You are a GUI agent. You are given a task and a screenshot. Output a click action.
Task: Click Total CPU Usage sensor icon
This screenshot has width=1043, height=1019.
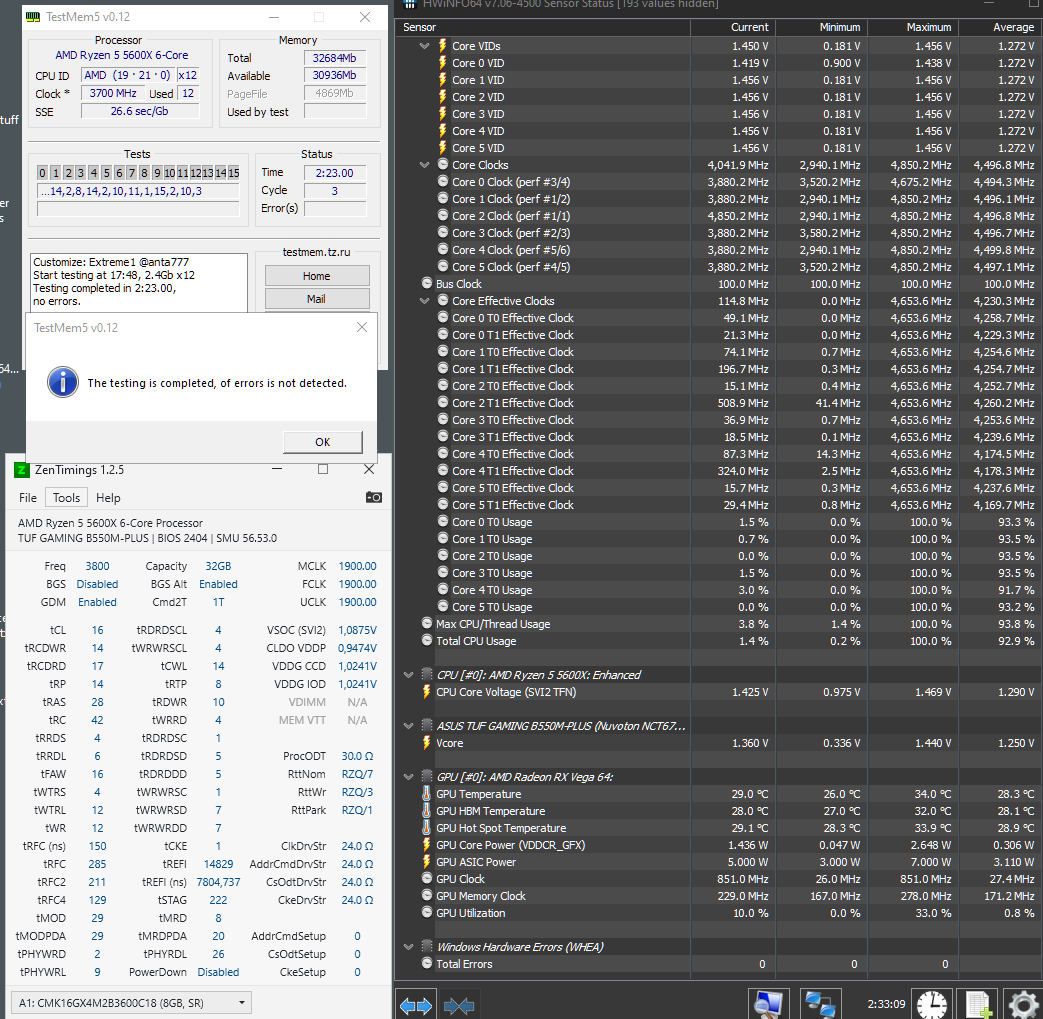point(427,640)
